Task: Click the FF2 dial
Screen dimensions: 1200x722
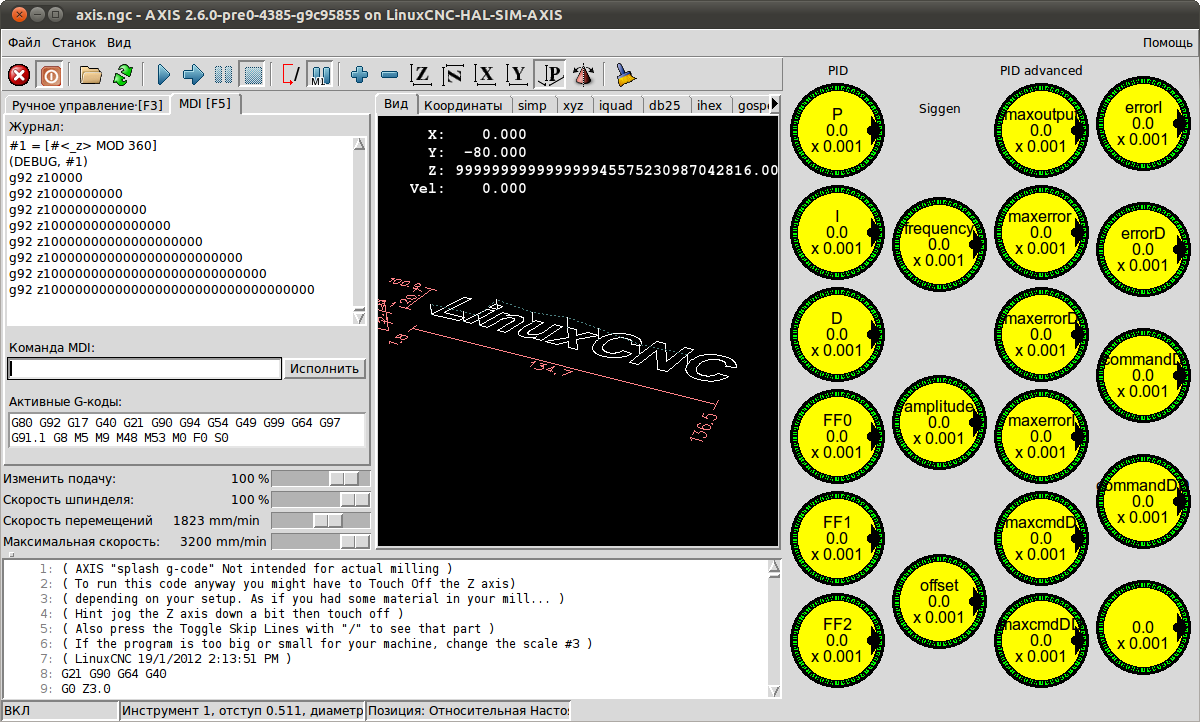Action: (837, 641)
